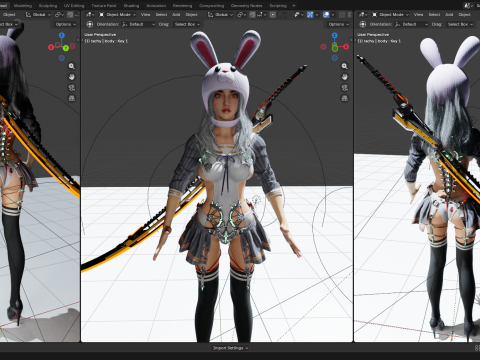The image size is (480, 360).
Task: Open pivot point dropdown in middle viewport
Action: [x=241, y=15]
